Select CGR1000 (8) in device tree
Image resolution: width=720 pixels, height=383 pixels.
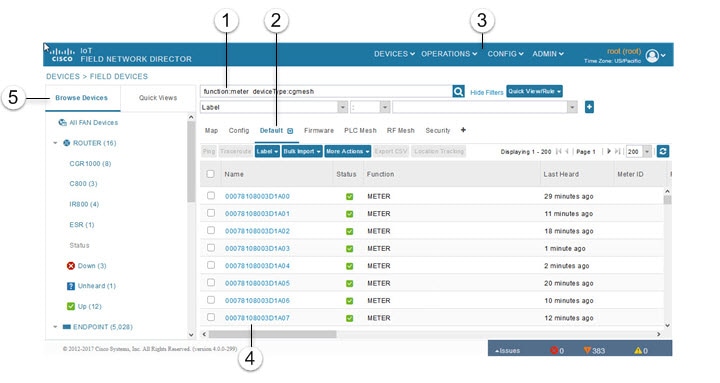pyautogui.click(x=90, y=163)
